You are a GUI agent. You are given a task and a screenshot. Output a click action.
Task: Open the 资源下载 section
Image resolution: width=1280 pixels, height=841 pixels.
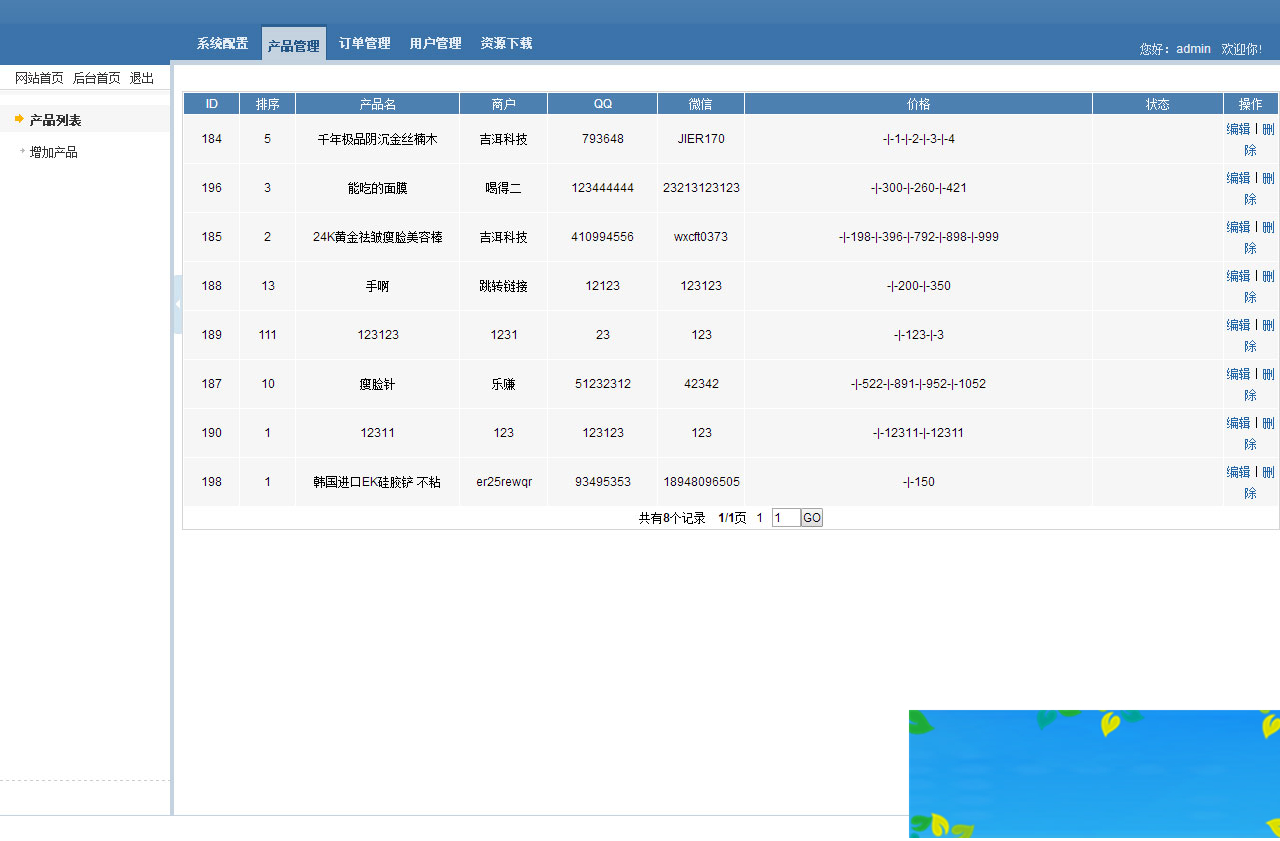(506, 43)
